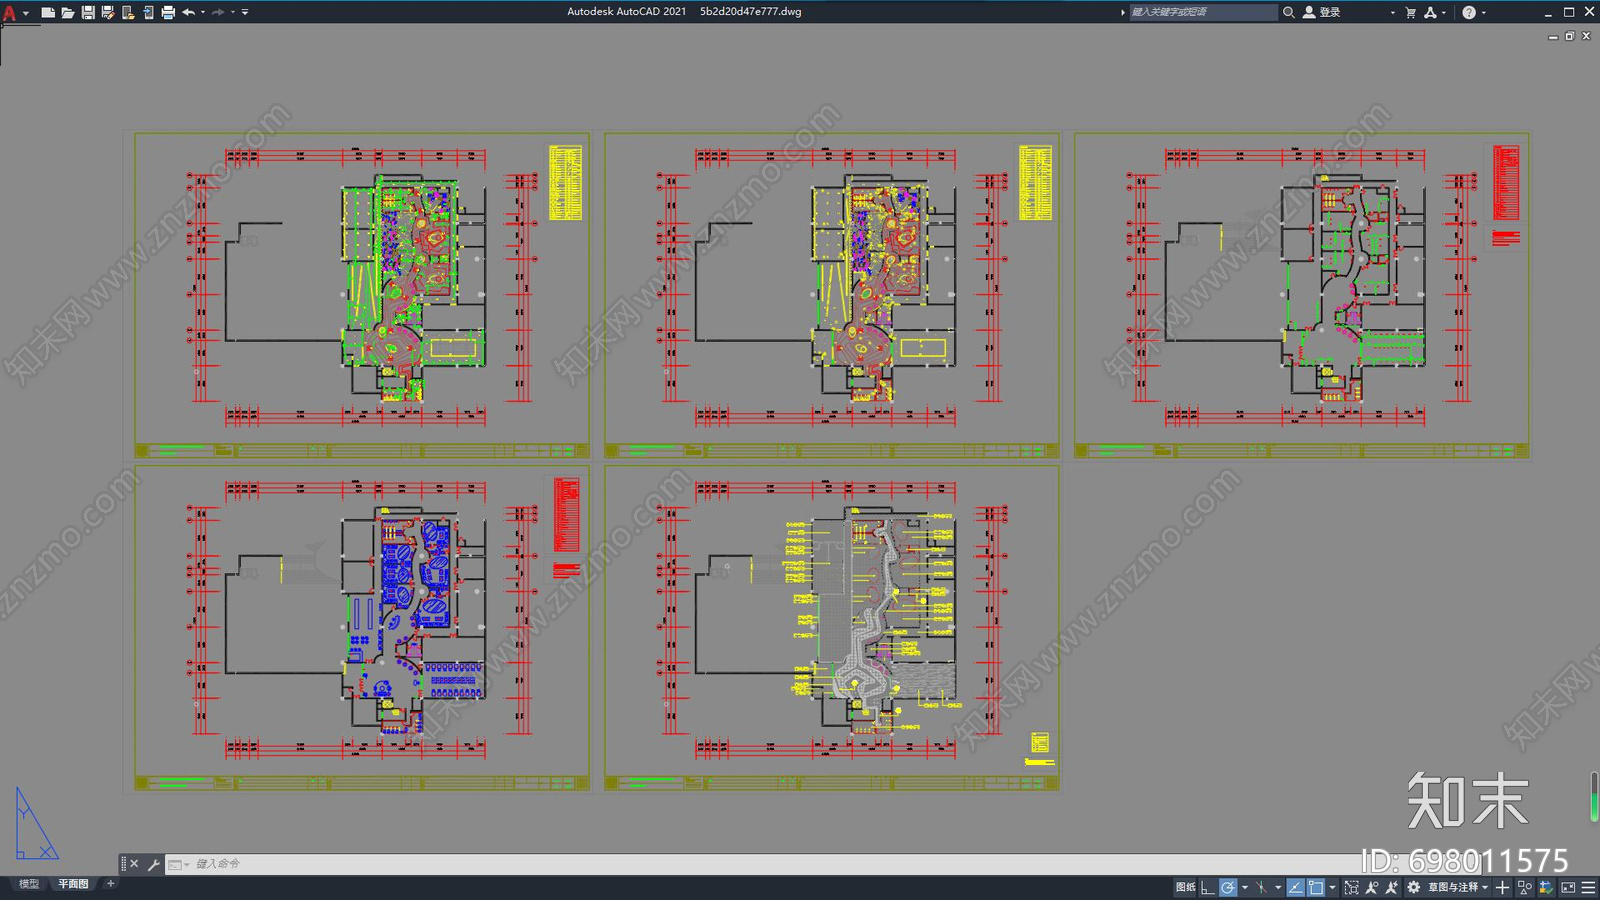Switch to the 模型 tab
The width and height of the screenshot is (1600, 900).
[x=28, y=884]
